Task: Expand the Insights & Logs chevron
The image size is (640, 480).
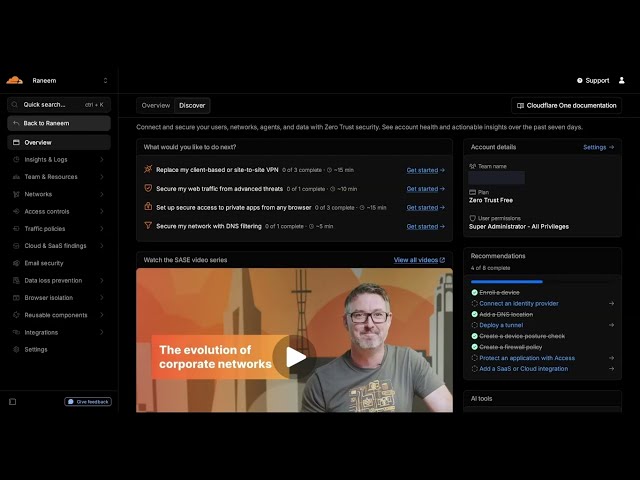Action: [102, 160]
